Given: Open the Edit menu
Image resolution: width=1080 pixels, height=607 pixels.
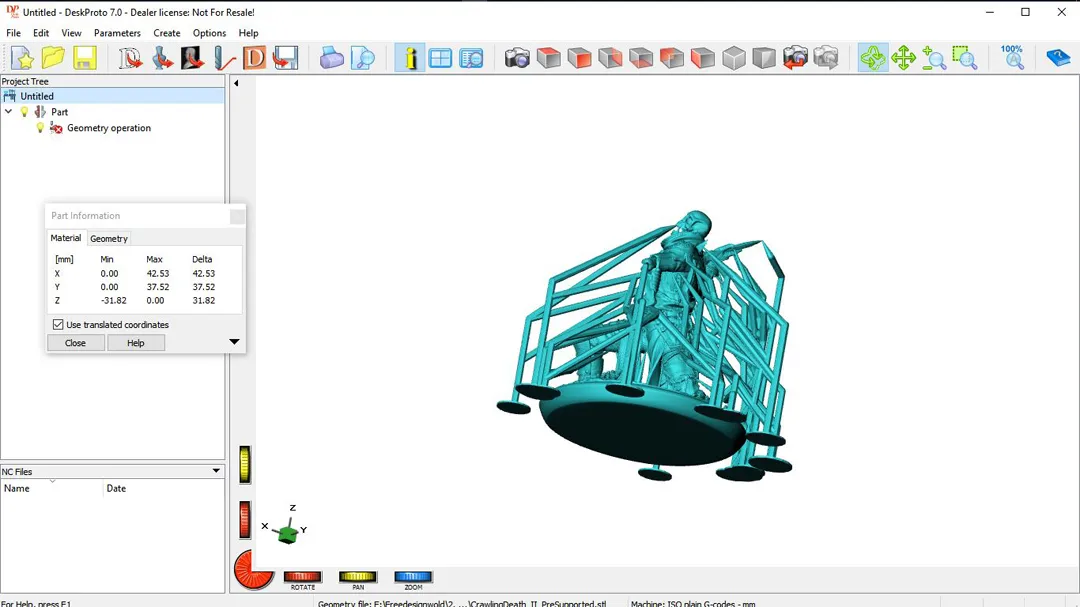Looking at the screenshot, I should [41, 33].
